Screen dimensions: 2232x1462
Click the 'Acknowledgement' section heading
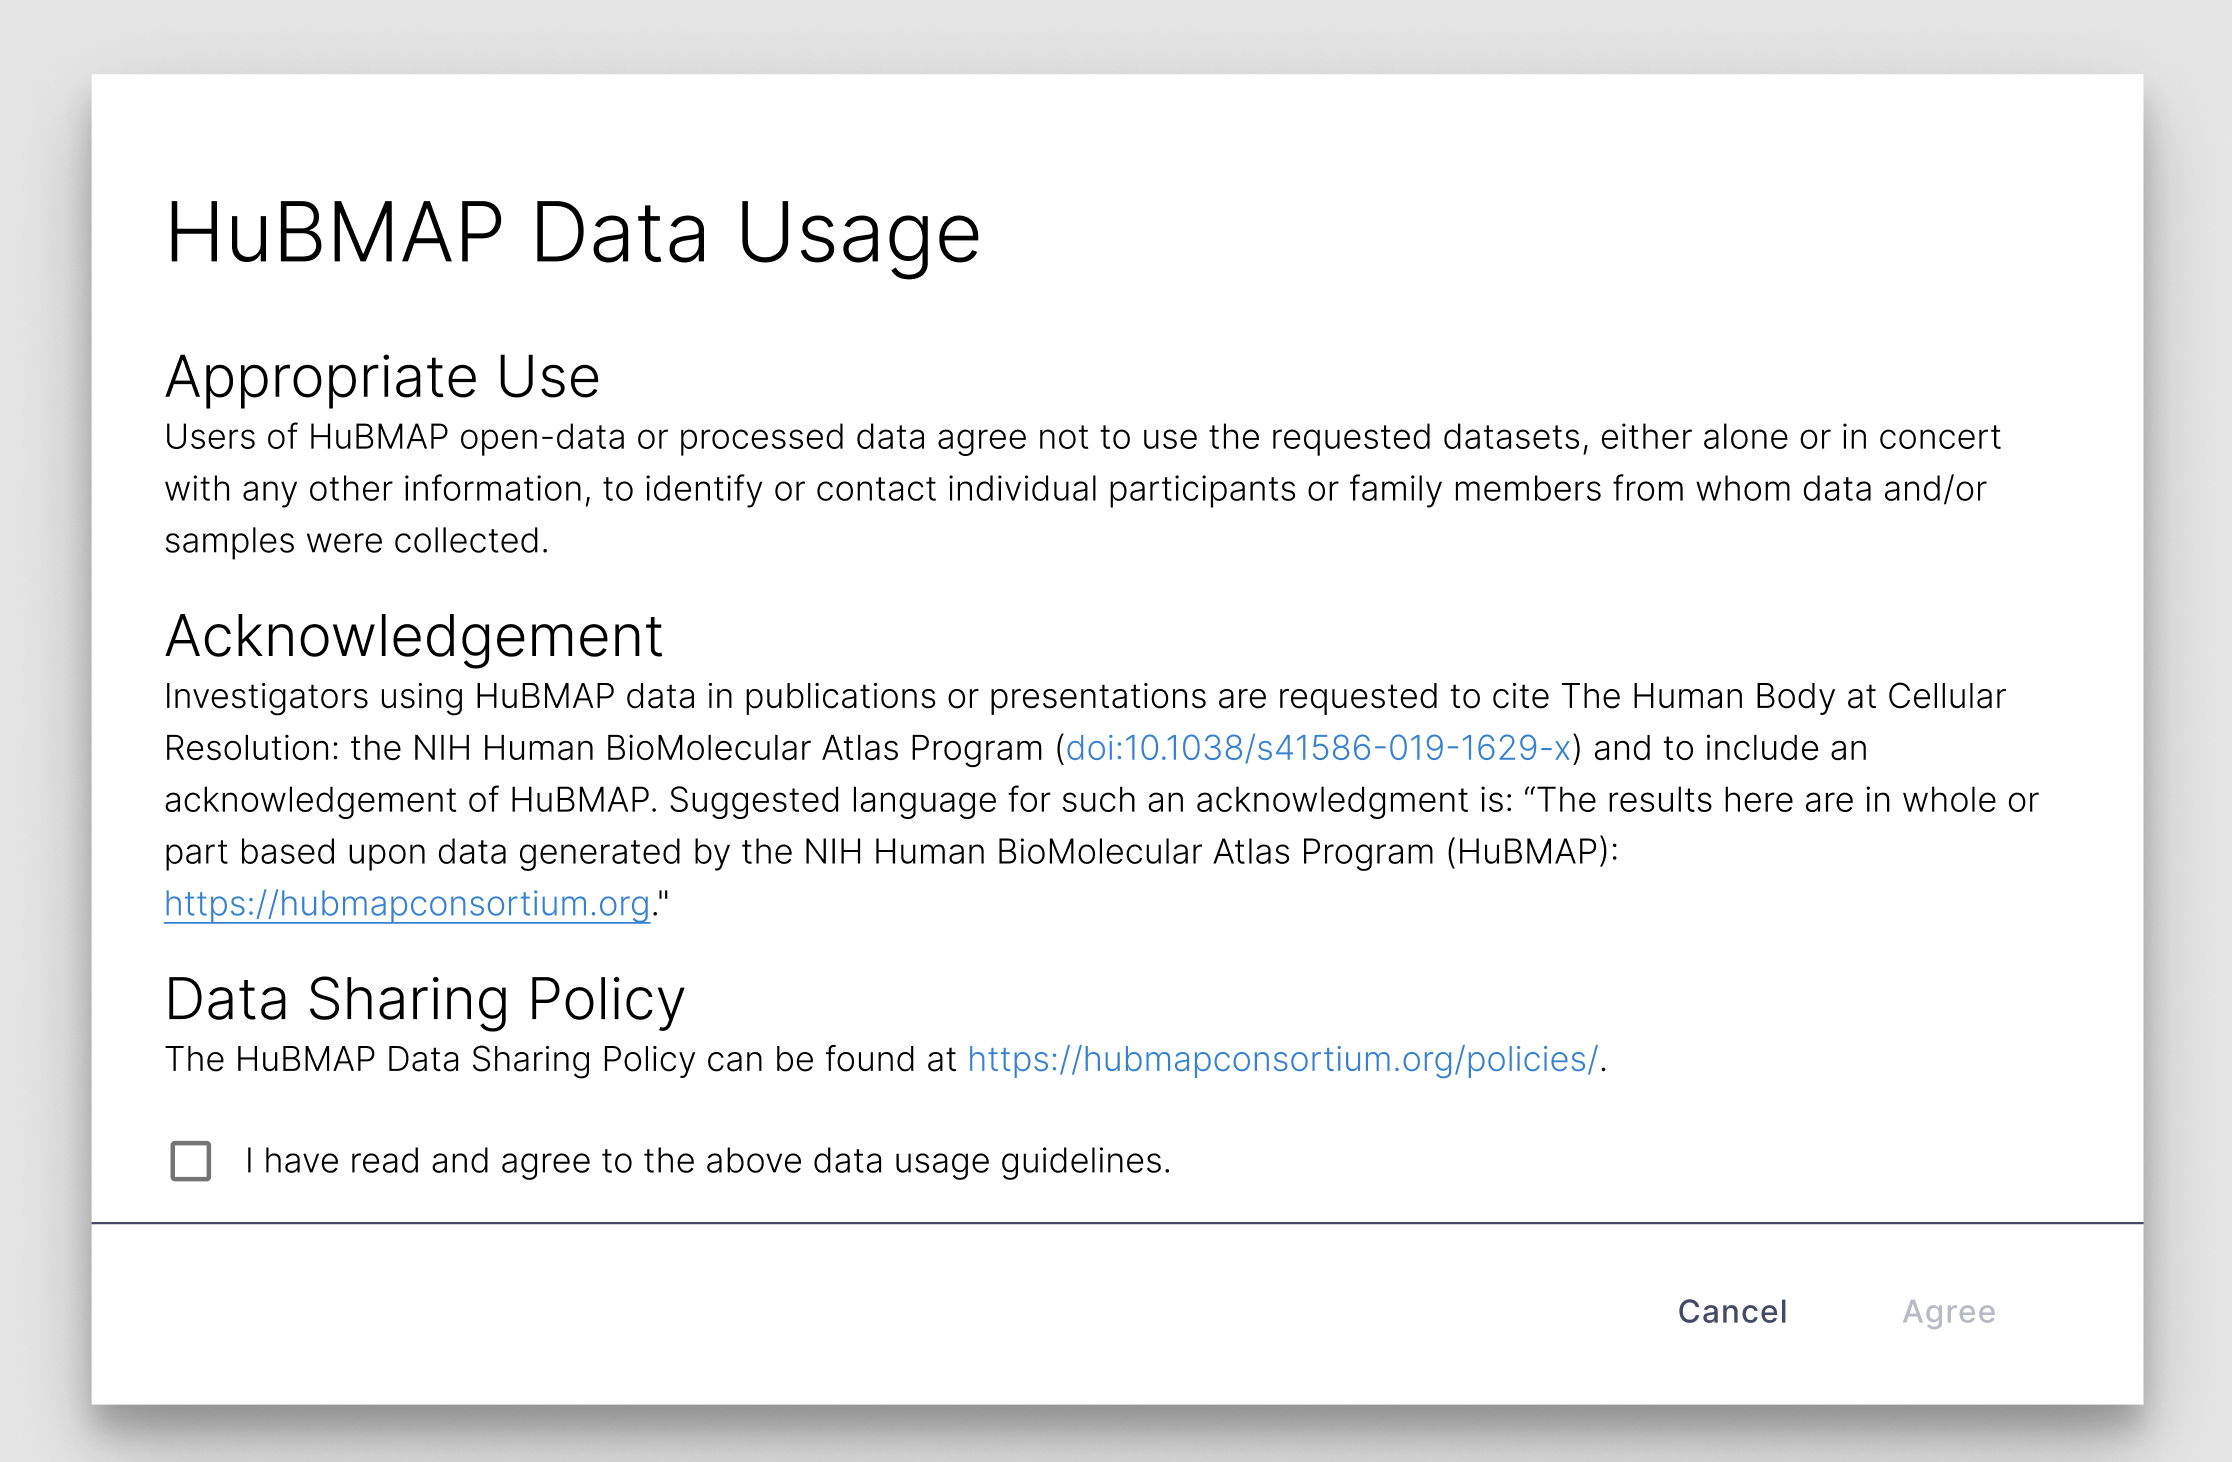tap(414, 634)
